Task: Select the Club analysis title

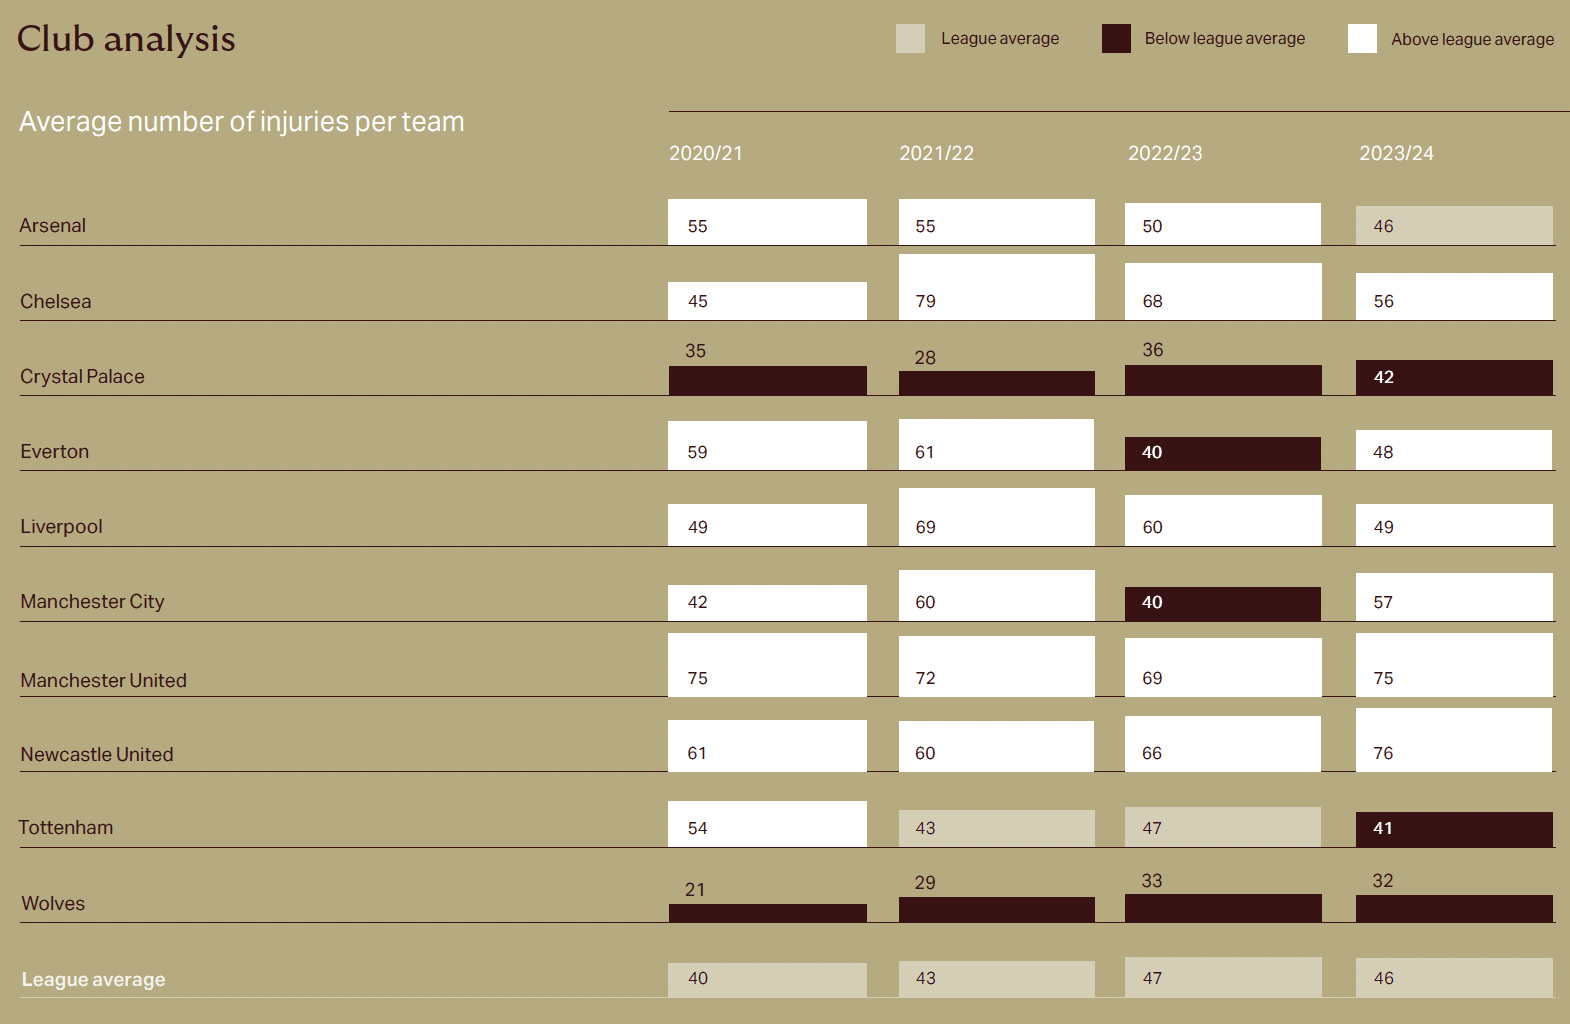Action: [126, 39]
